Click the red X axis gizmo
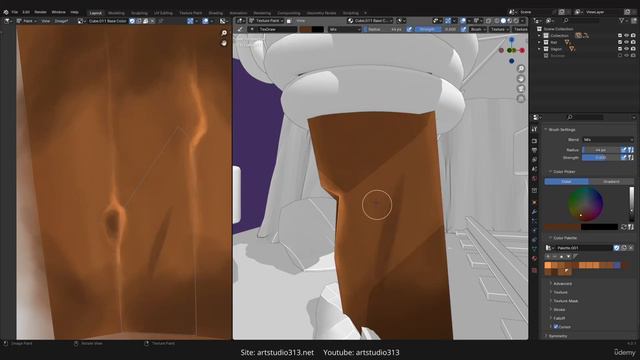The image size is (640, 360). [x=522, y=50]
